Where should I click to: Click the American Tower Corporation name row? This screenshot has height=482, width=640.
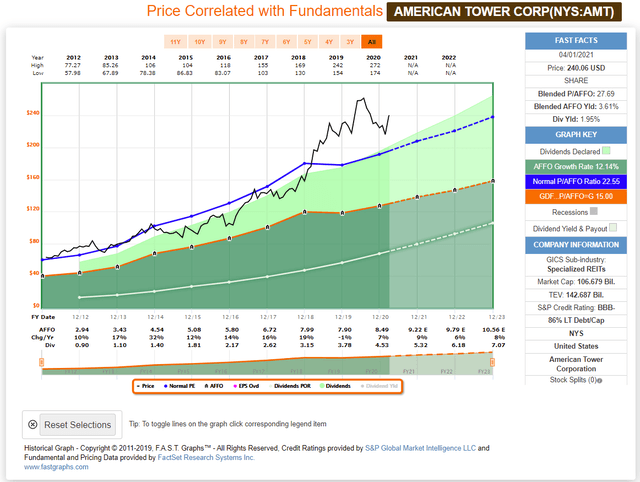pyautogui.click(x=576, y=364)
